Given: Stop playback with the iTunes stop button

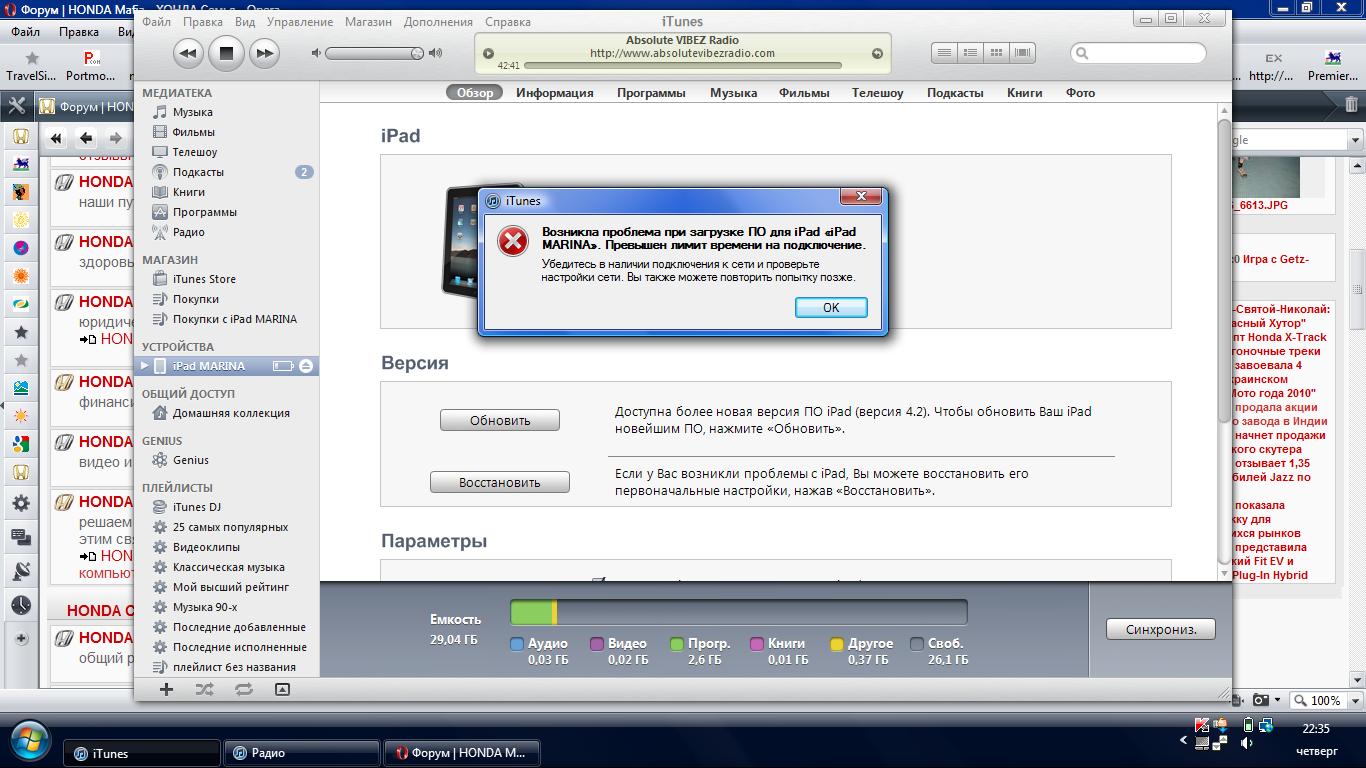Looking at the screenshot, I should point(226,53).
